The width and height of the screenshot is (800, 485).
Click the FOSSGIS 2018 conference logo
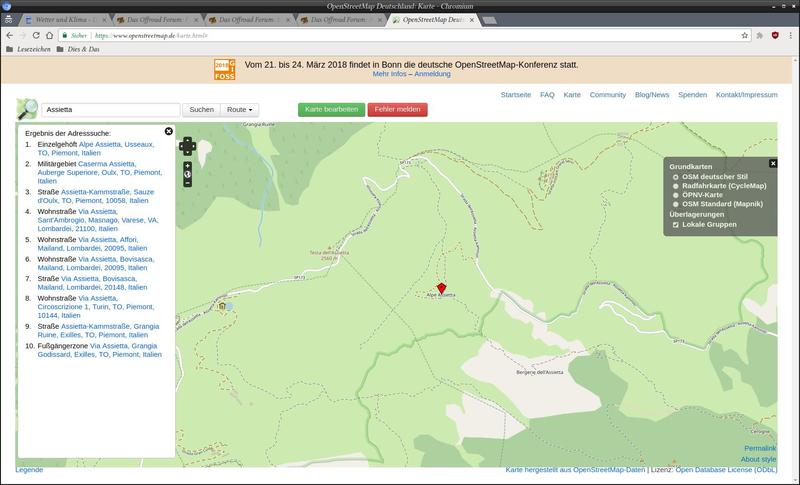click(x=224, y=69)
